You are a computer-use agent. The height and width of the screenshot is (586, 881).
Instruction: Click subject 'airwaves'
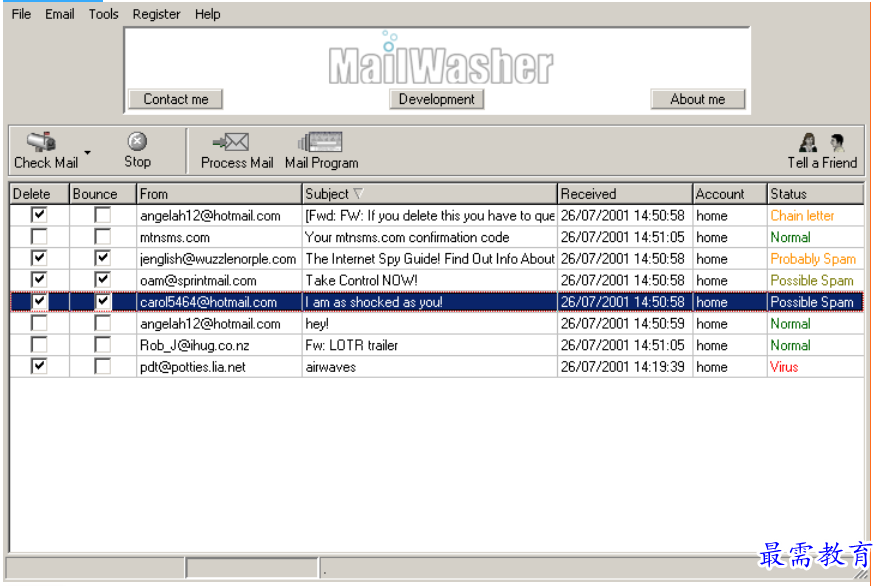331,367
